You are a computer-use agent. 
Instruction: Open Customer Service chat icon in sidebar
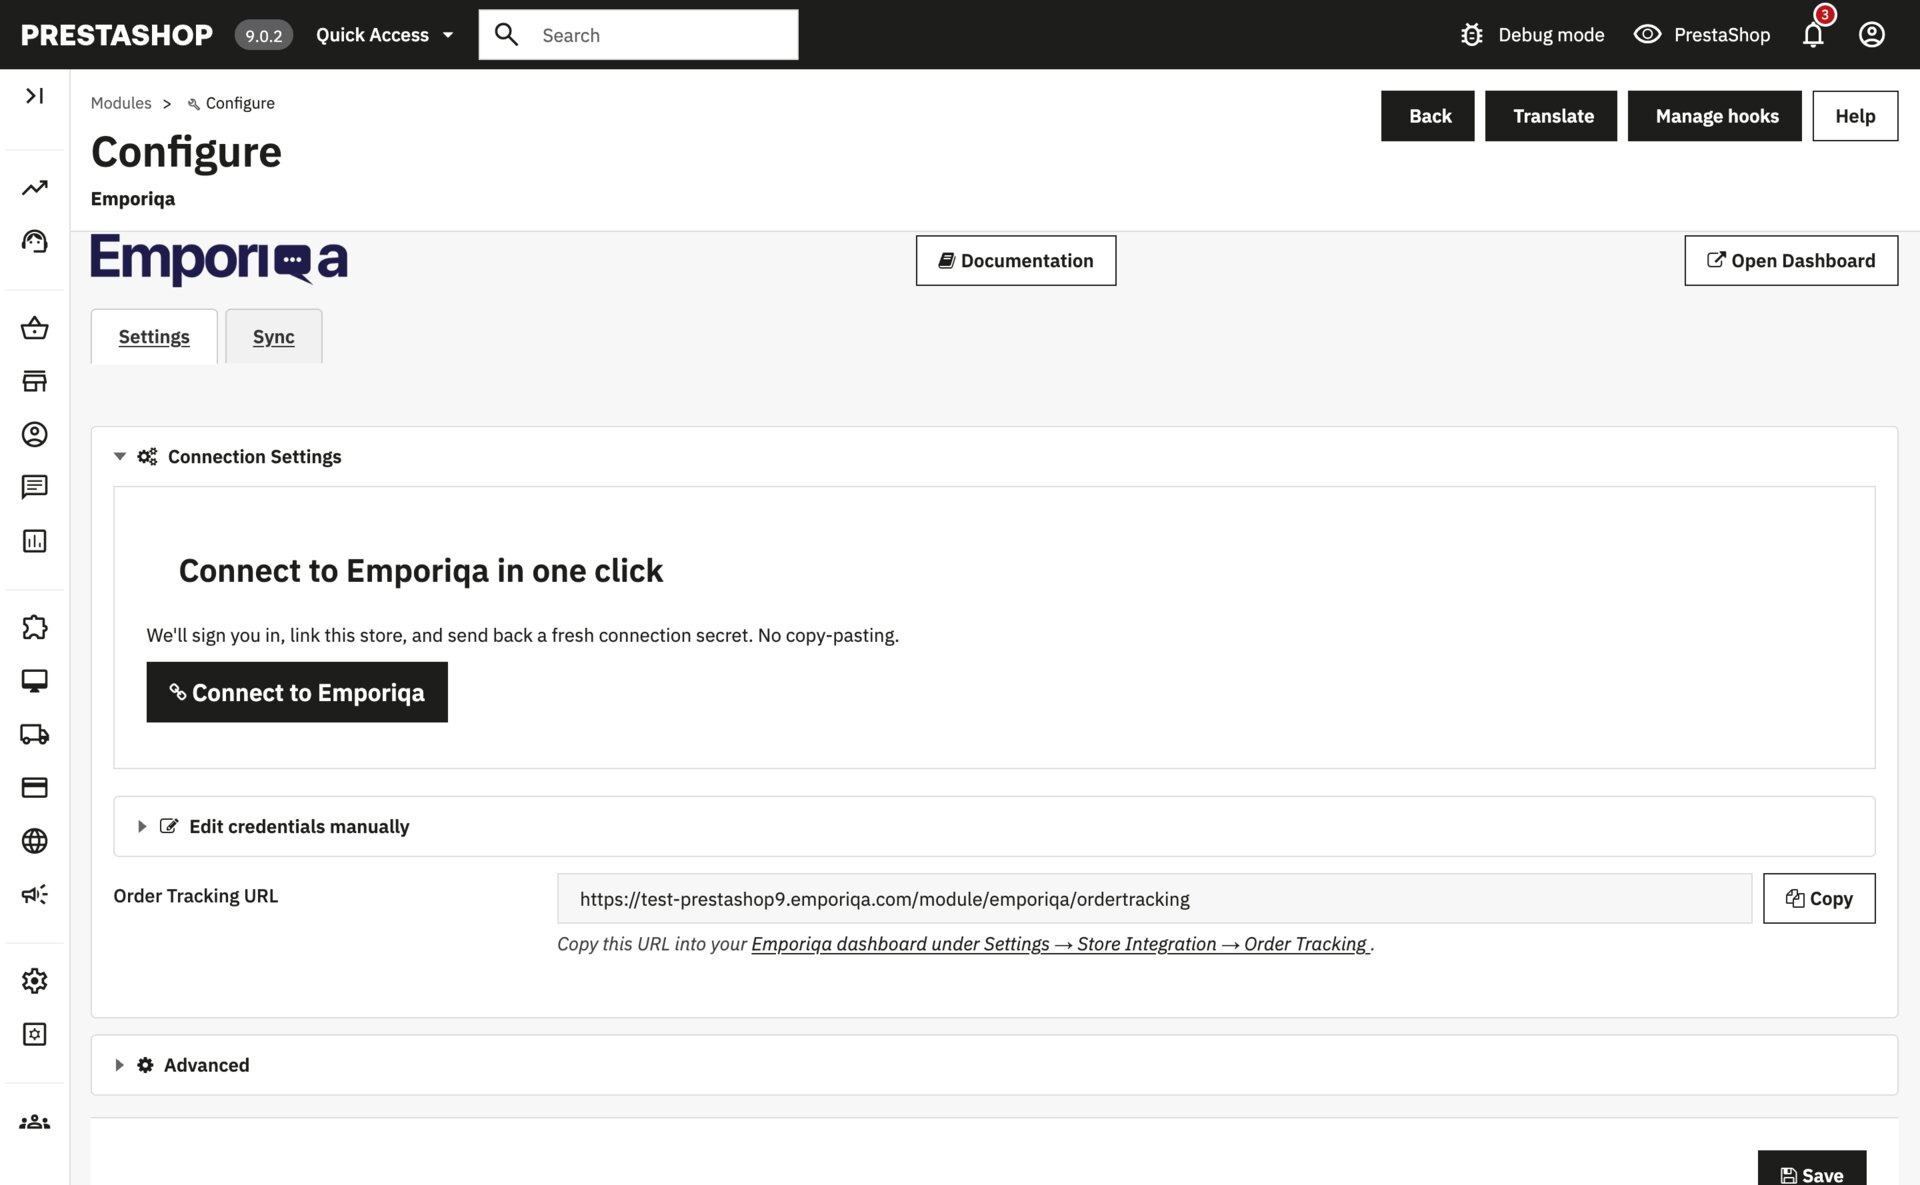35,487
